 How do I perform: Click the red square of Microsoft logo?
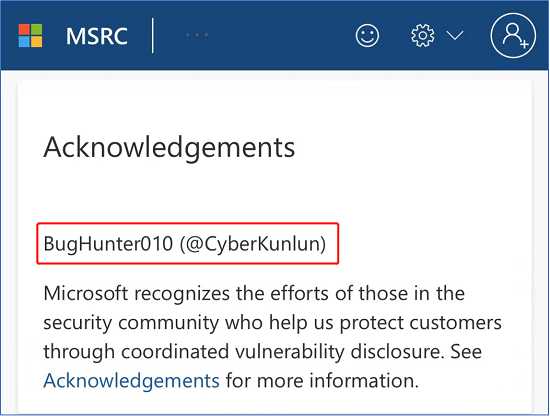24,29
